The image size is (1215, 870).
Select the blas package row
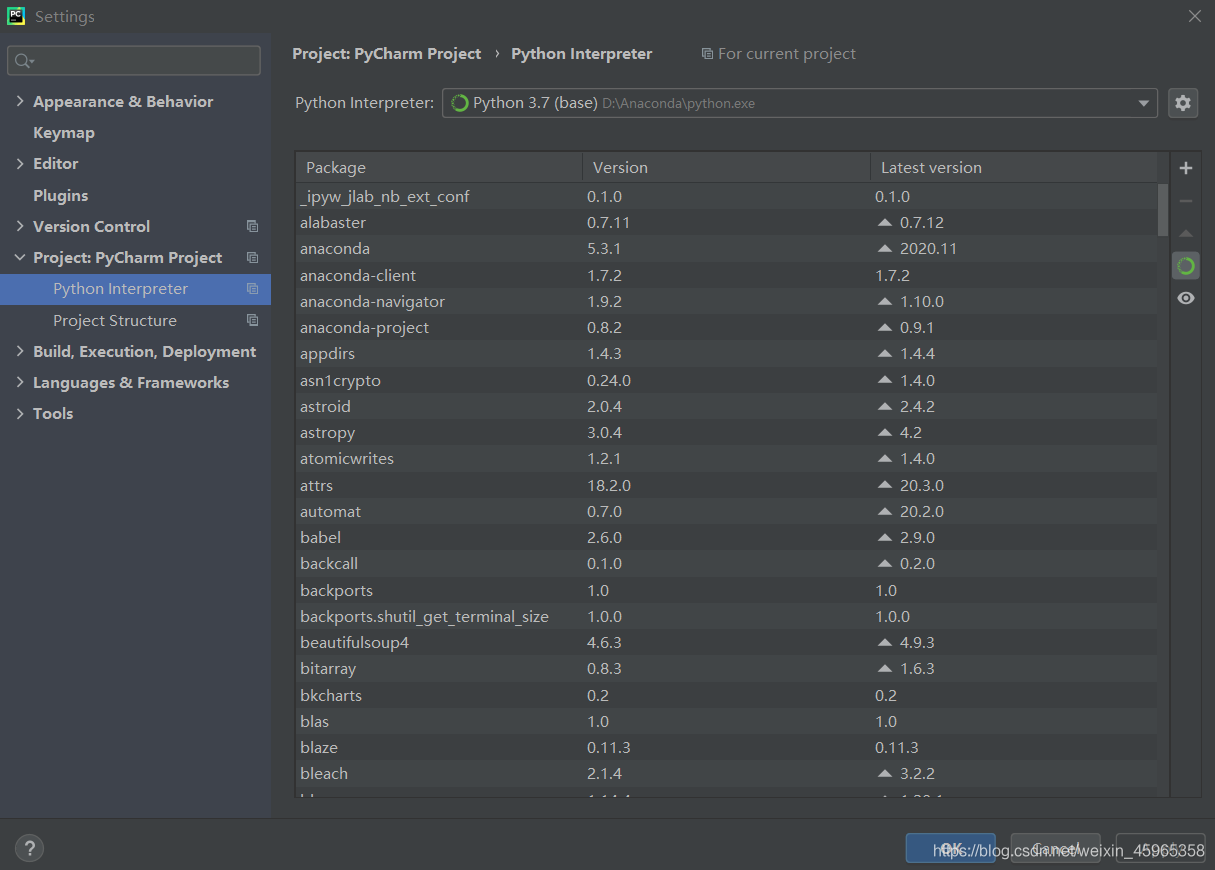pos(726,722)
